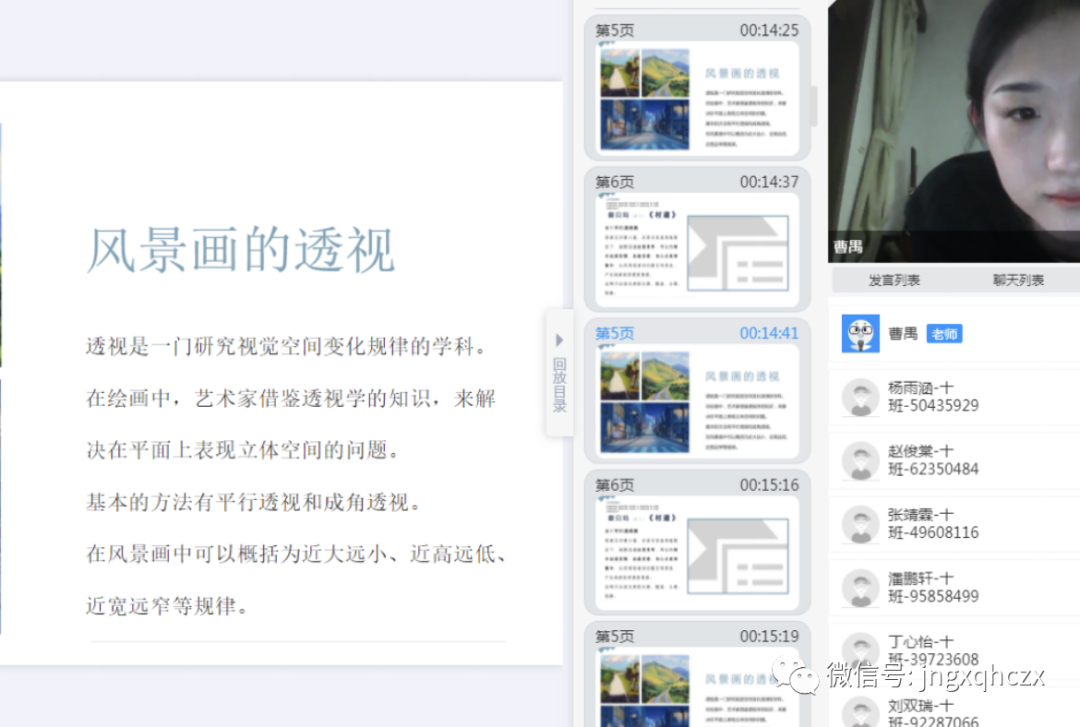Click avatar of 刘双瑞-十班-92287066

860,712
